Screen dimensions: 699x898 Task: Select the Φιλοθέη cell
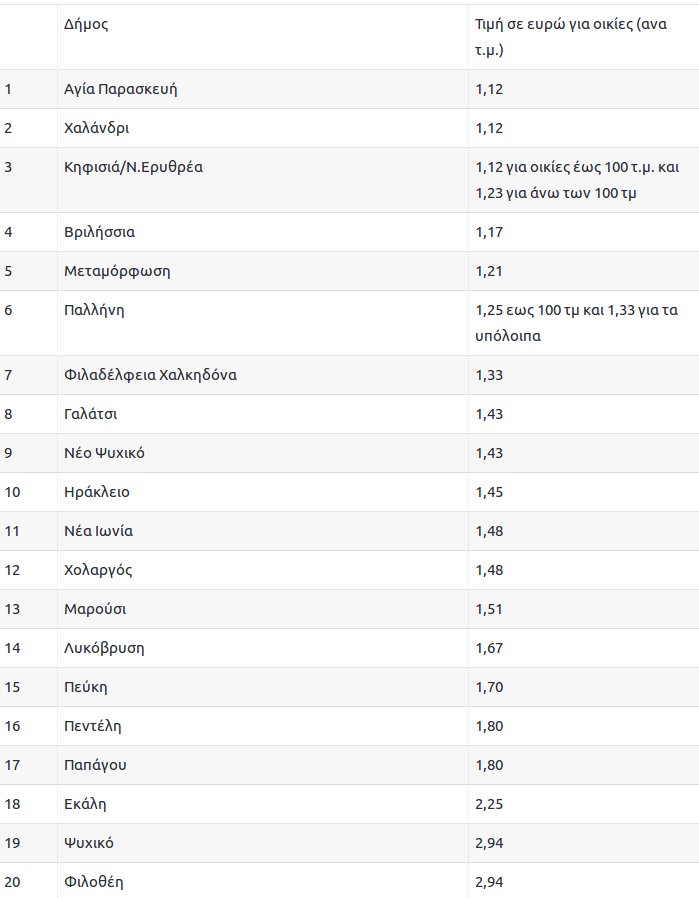click(94, 883)
